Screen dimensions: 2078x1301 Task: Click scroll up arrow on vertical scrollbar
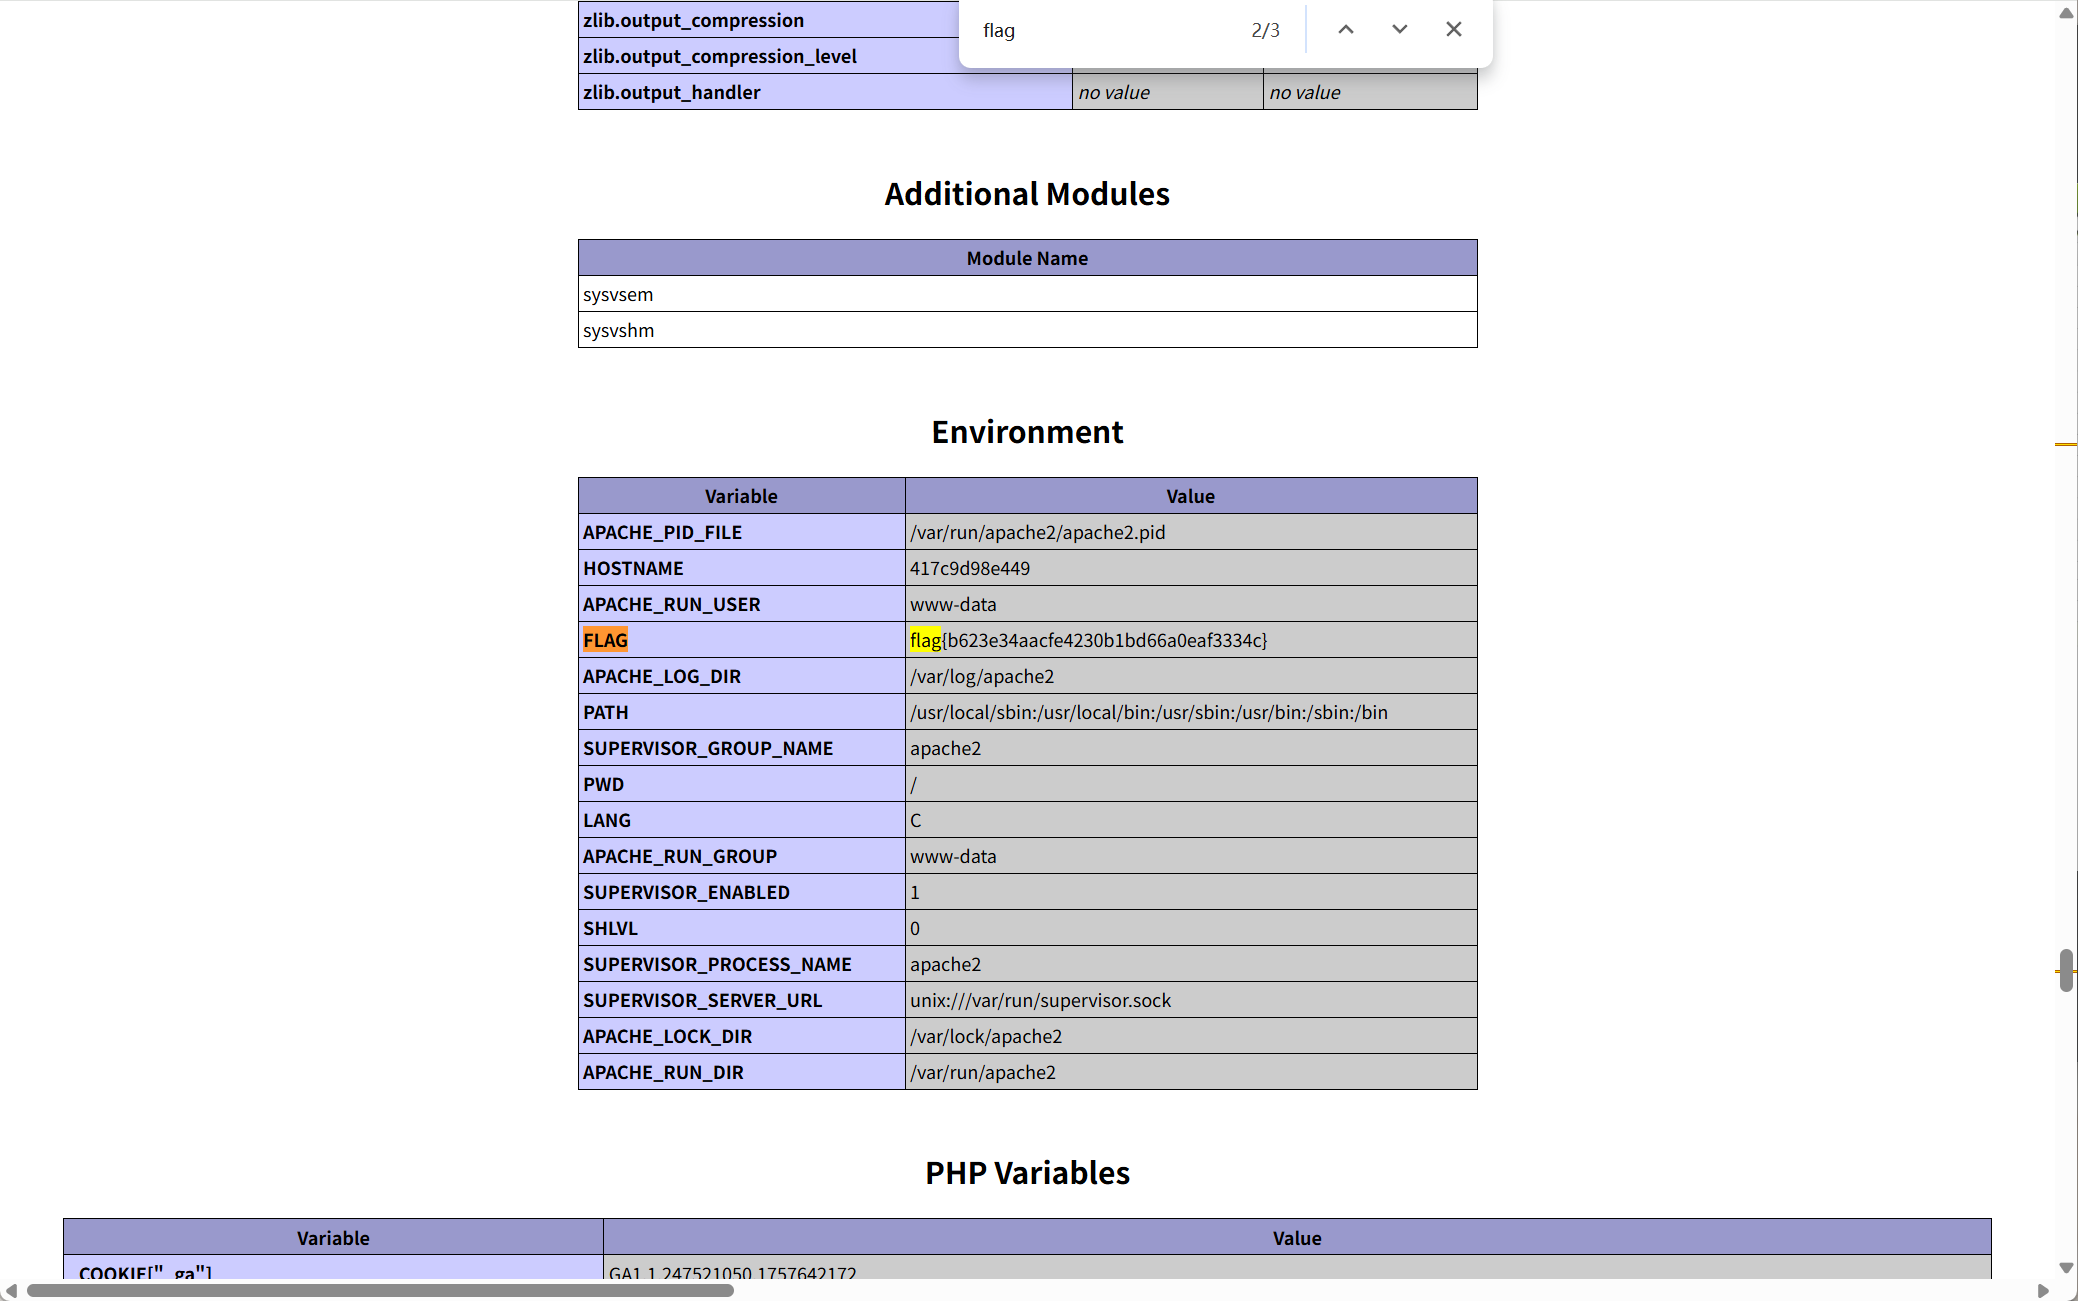[x=2065, y=13]
